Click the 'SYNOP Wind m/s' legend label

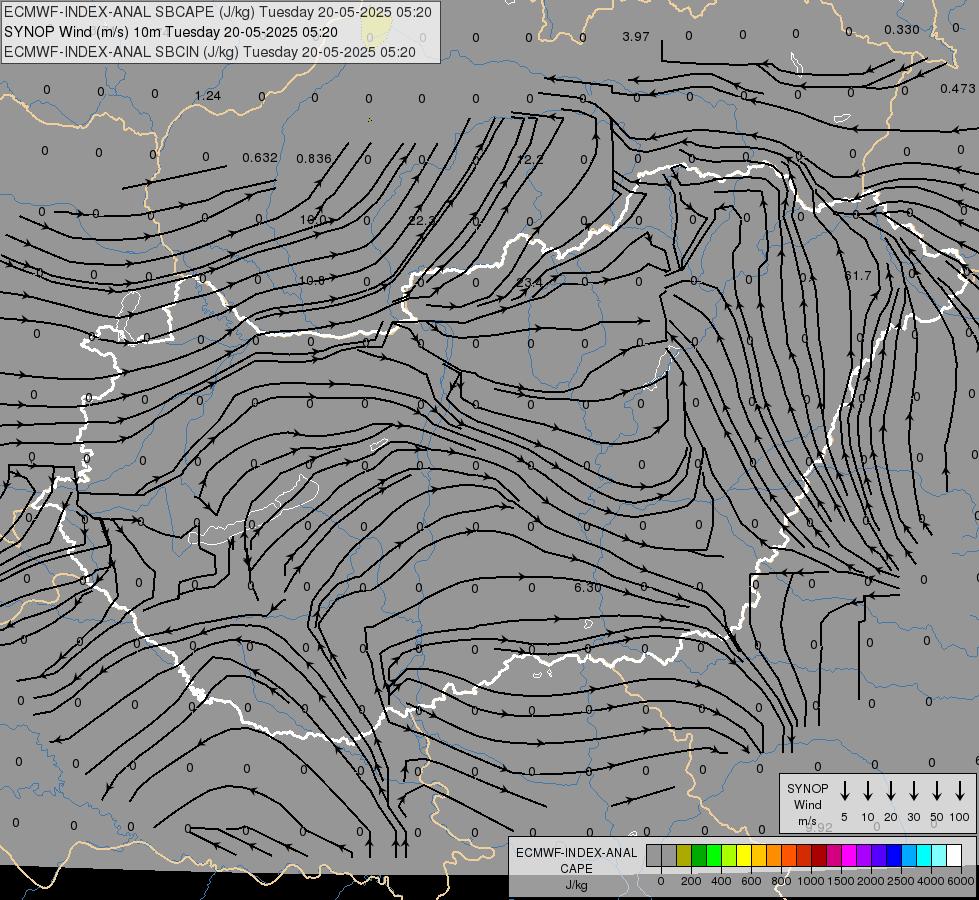coord(807,804)
